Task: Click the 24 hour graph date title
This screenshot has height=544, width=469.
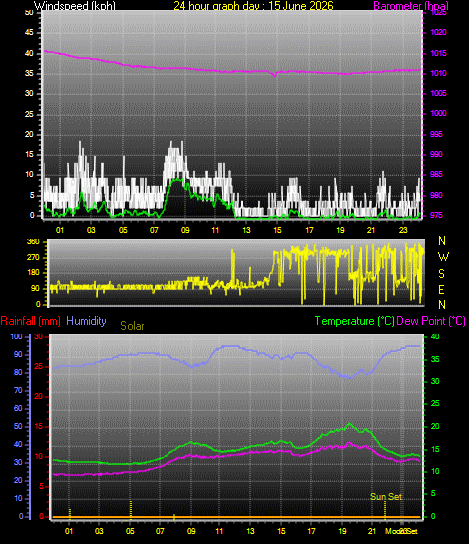Action: [x=253, y=6]
